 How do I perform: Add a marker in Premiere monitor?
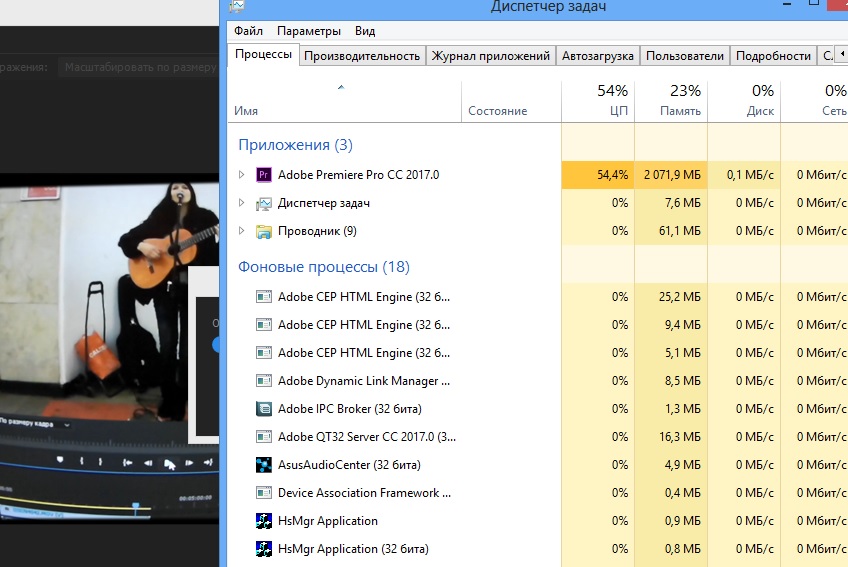pyautogui.click(x=59, y=461)
